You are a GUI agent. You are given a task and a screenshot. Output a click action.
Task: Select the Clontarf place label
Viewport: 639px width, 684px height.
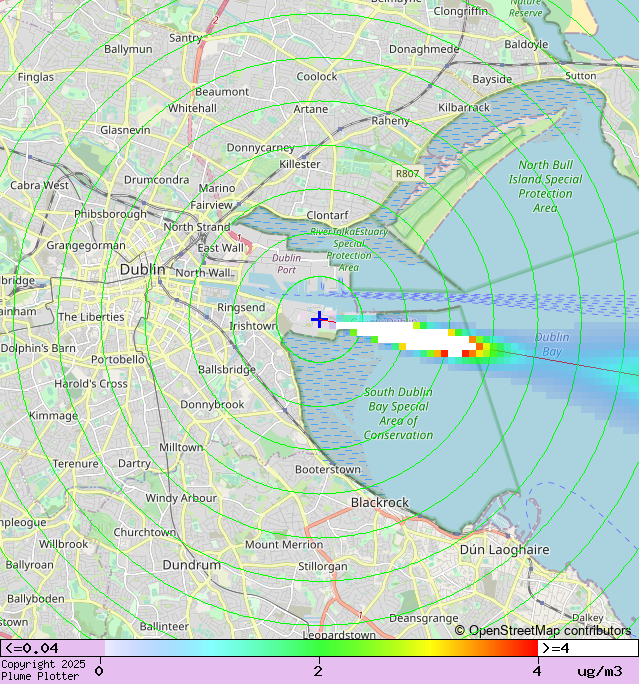pyautogui.click(x=327, y=215)
